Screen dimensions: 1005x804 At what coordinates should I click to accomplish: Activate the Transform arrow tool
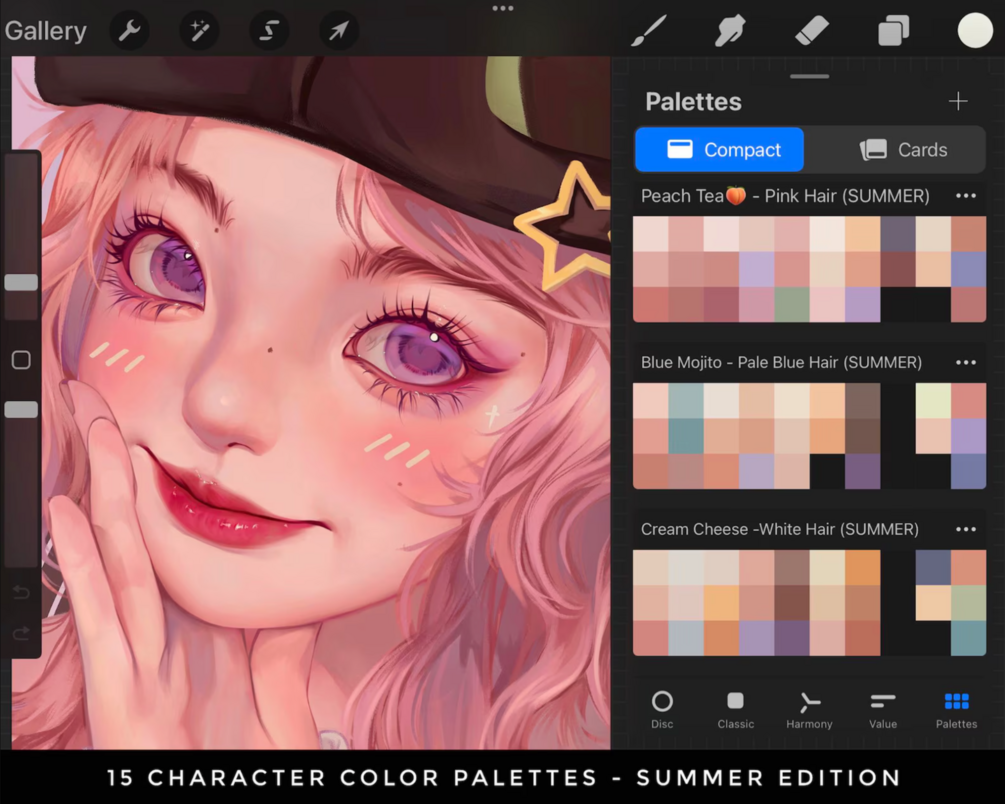tap(338, 30)
